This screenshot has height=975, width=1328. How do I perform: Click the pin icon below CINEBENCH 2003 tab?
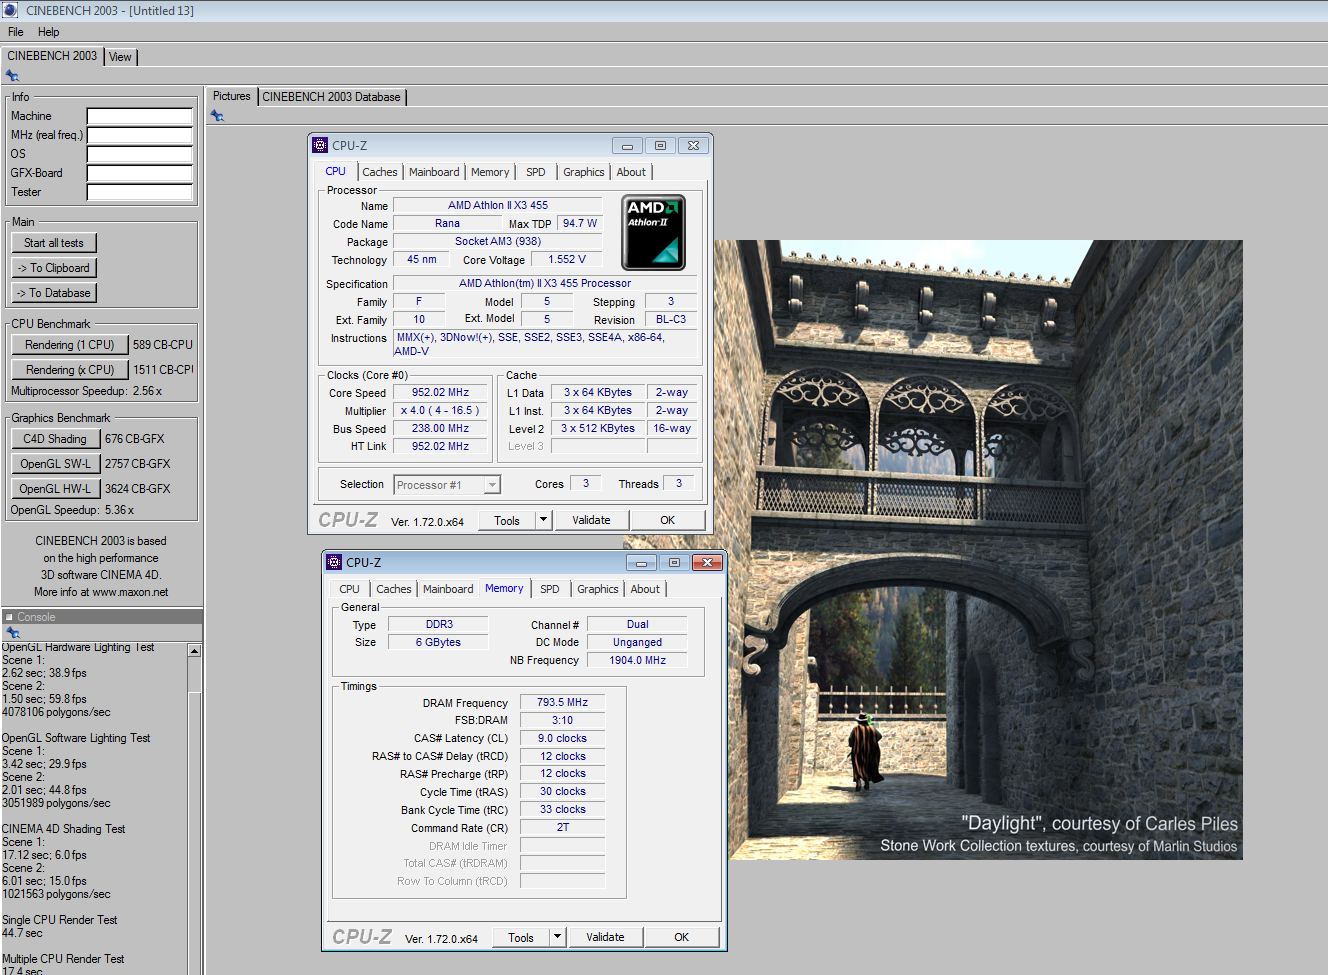click(x=12, y=76)
